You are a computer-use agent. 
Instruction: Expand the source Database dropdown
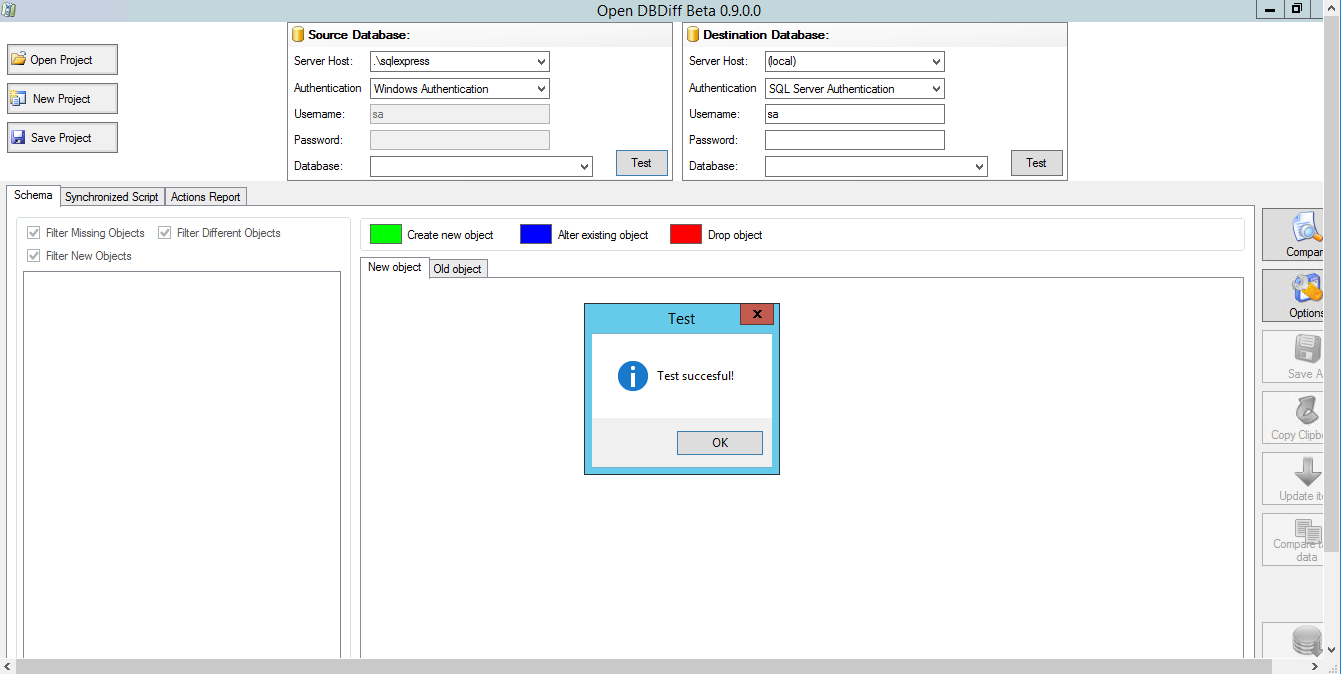pos(584,167)
